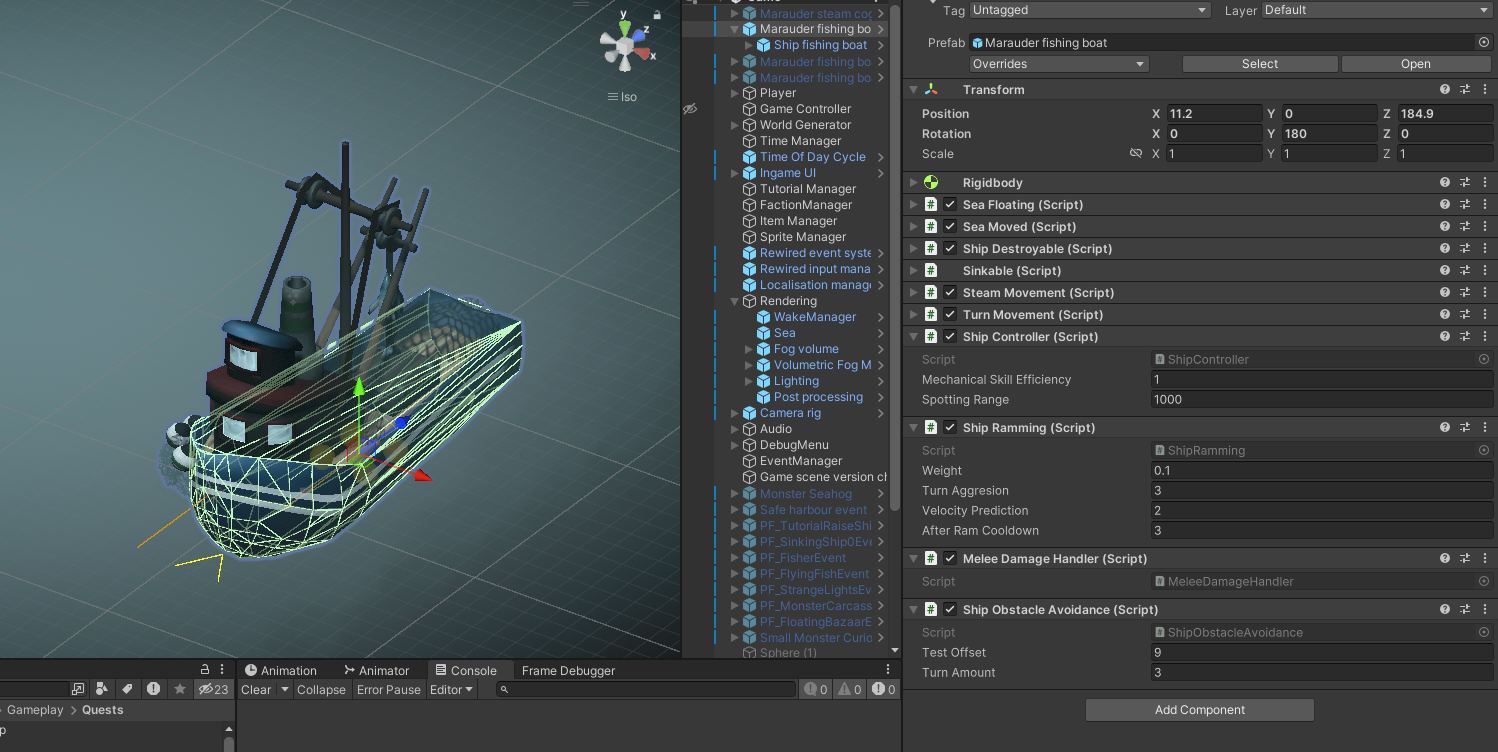Click the ShipController script object picker circle
The height and width of the screenshot is (752, 1498).
coord(1484,360)
